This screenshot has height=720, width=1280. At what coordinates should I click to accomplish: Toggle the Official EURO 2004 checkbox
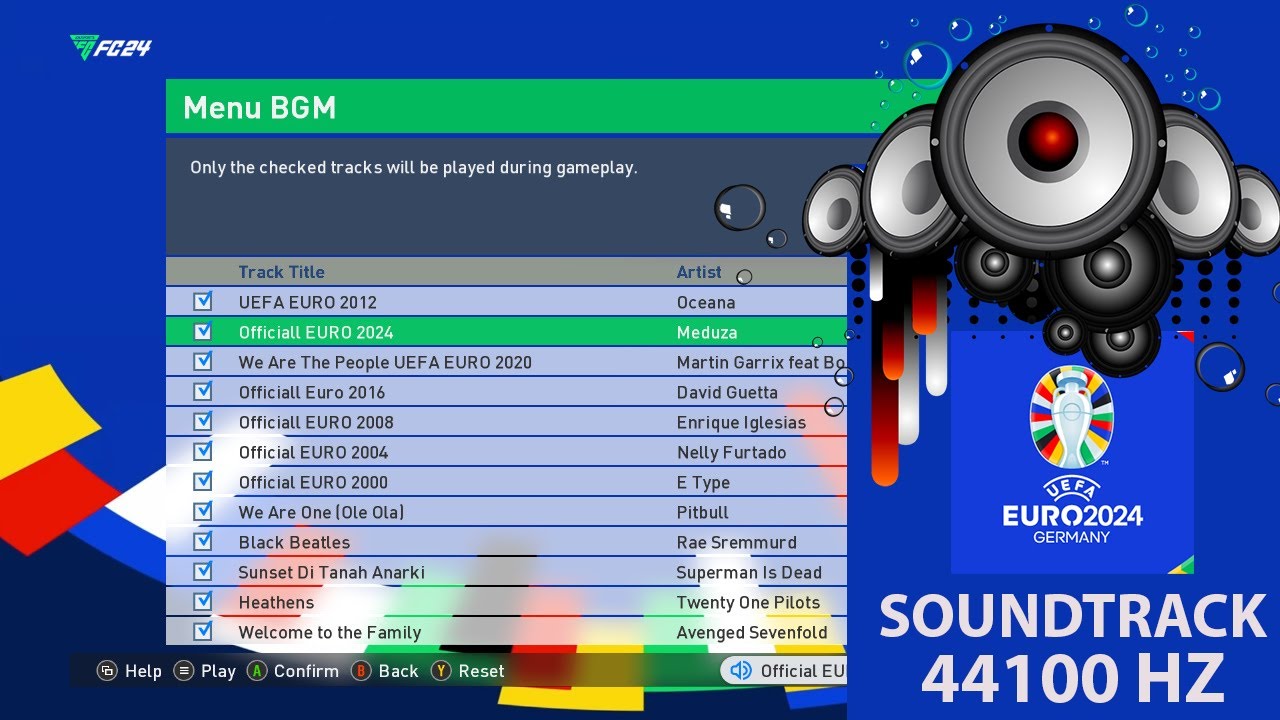click(x=203, y=451)
